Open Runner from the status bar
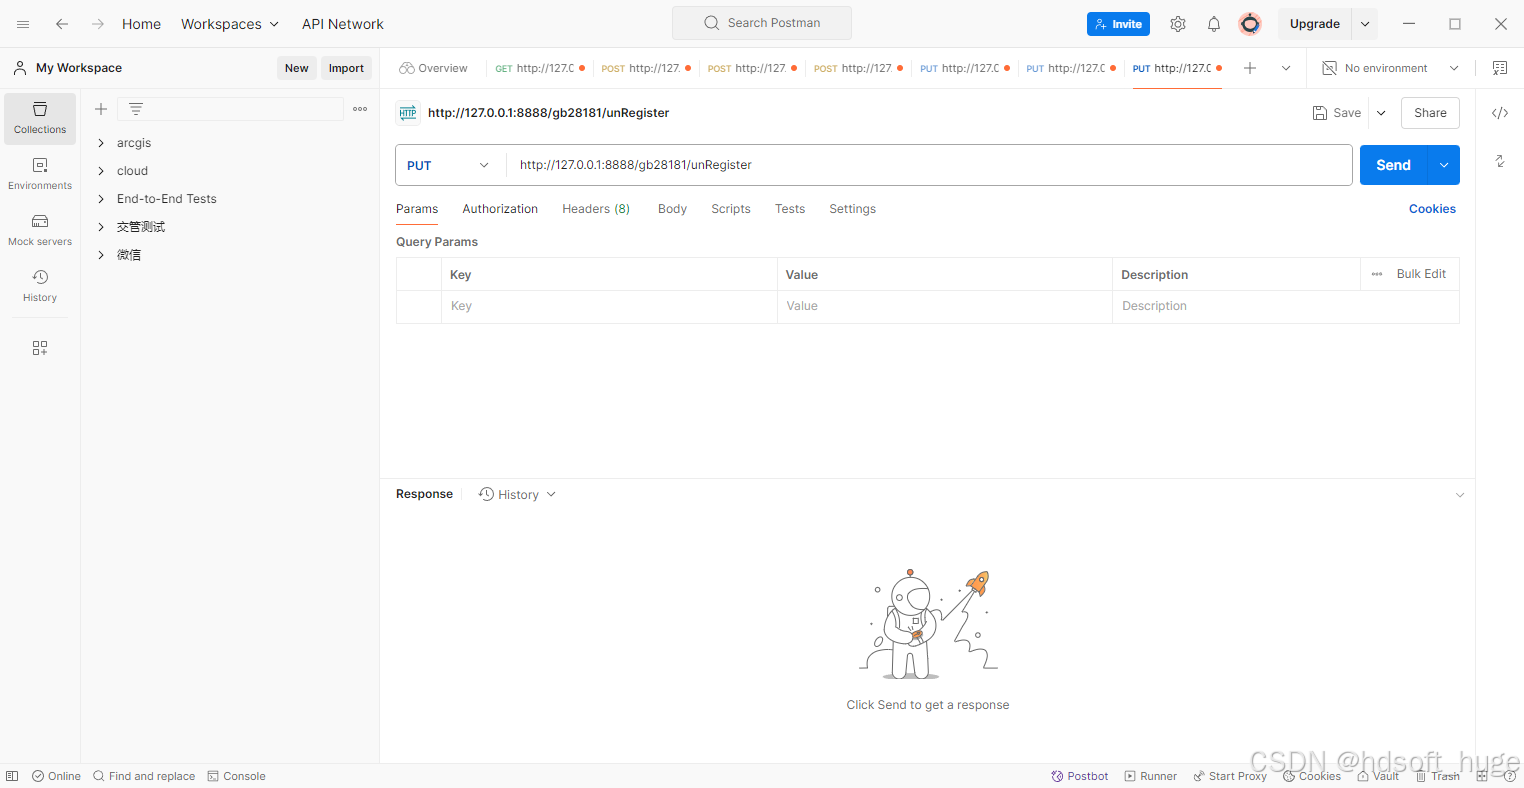The height and width of the screenshot is (788, 1524). tap(1151, 776)
